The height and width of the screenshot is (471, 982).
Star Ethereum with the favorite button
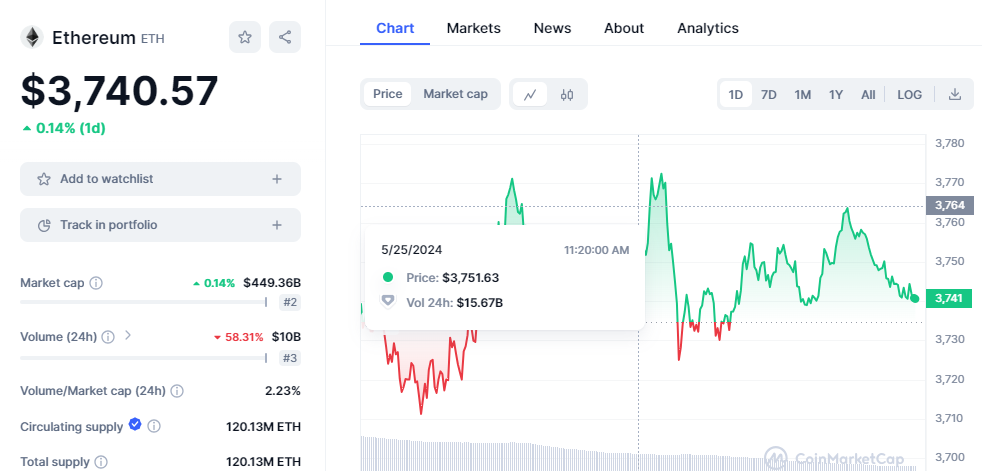pyautogui.click(x=245, y=37)
